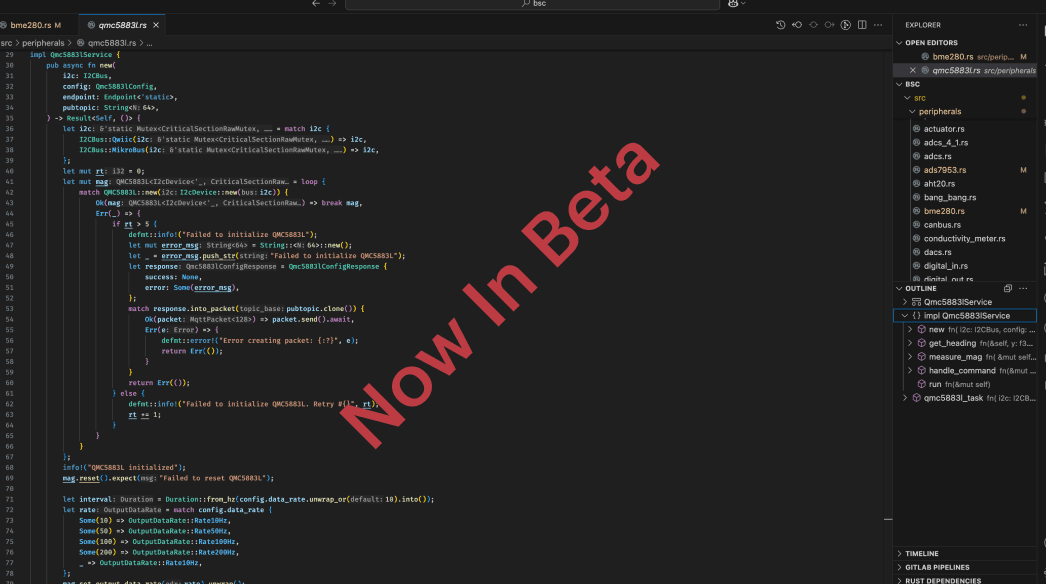Open the Copilot chat icon
Image resolution: width=1046 pixels, height=584 pixels.
coord(733,3)
